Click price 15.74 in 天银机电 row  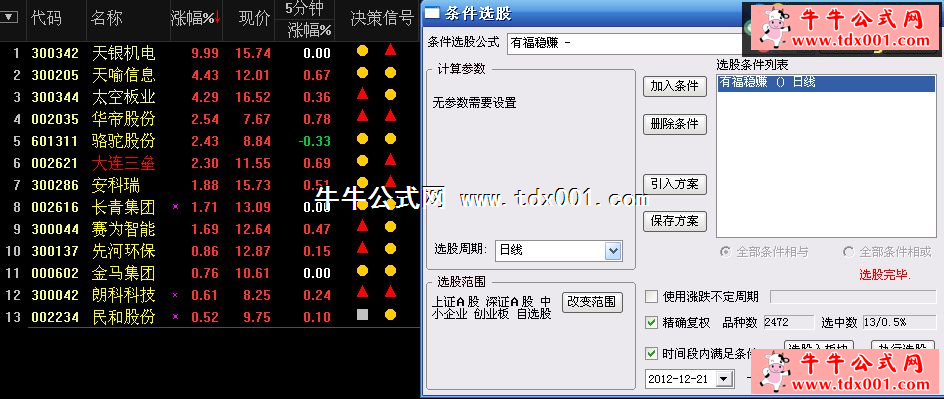click(253, 53)
